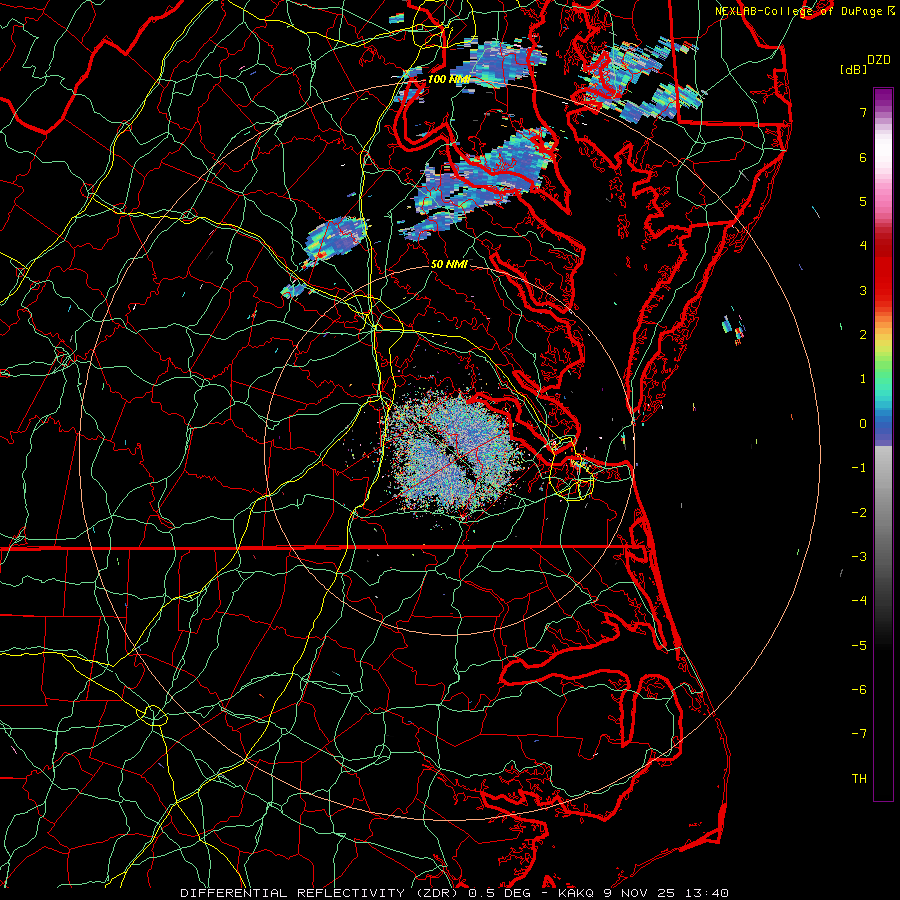
Task: Select the "3" tick on the color scale
Action: click(x=863, y=290)
